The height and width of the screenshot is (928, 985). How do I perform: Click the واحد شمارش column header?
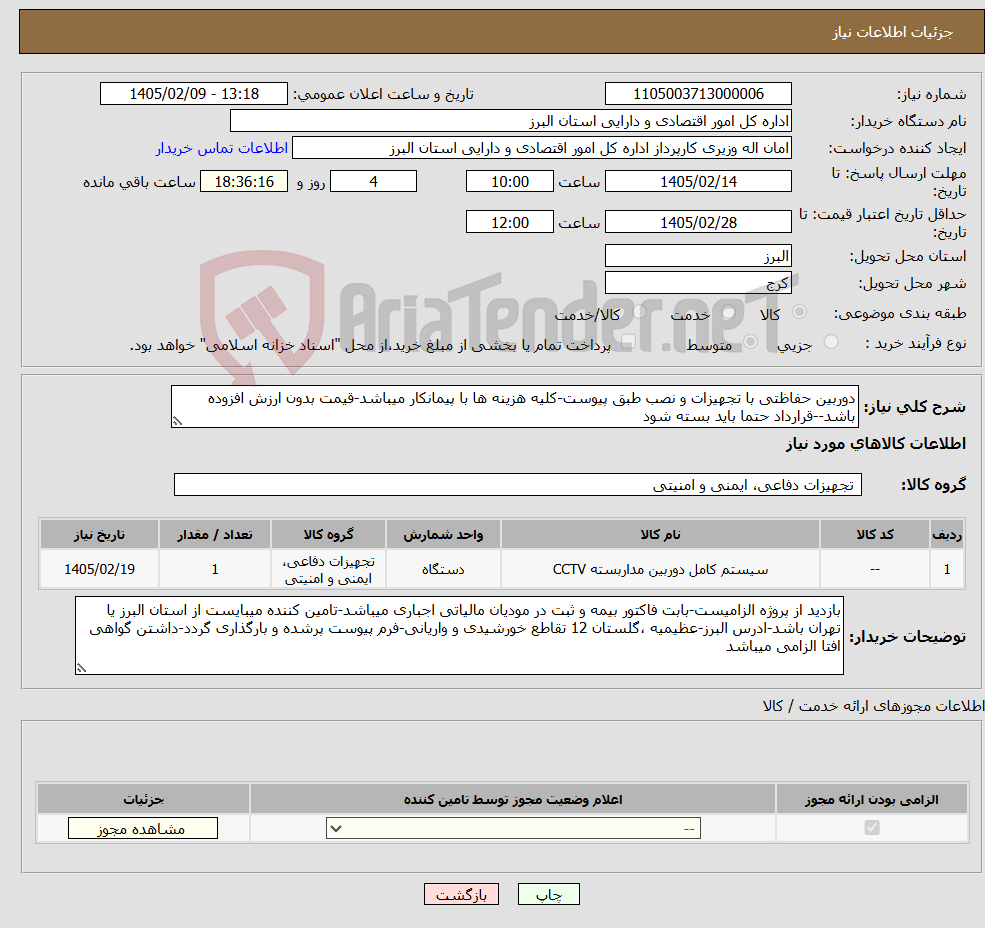pos(443,535)
